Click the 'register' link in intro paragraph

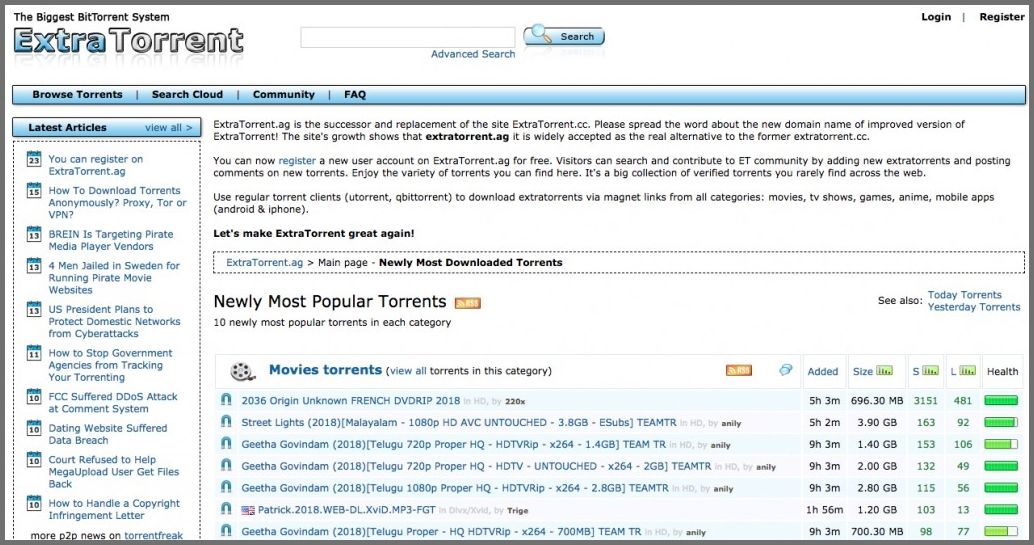click(x=297, y=160)
